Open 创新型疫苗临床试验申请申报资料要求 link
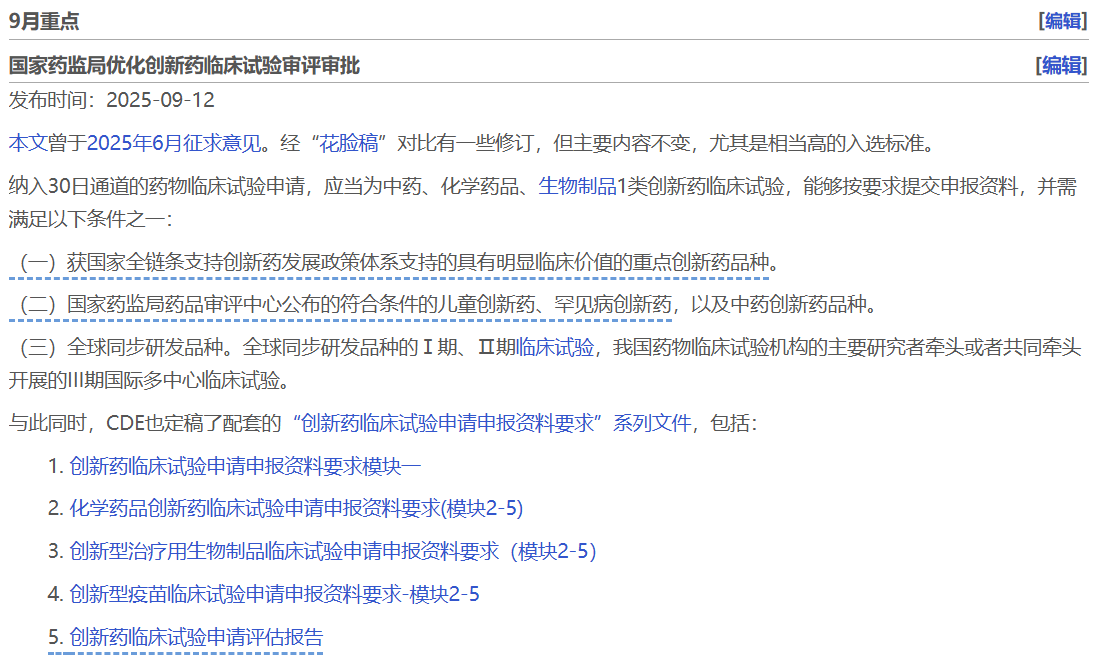 (274, 595)
